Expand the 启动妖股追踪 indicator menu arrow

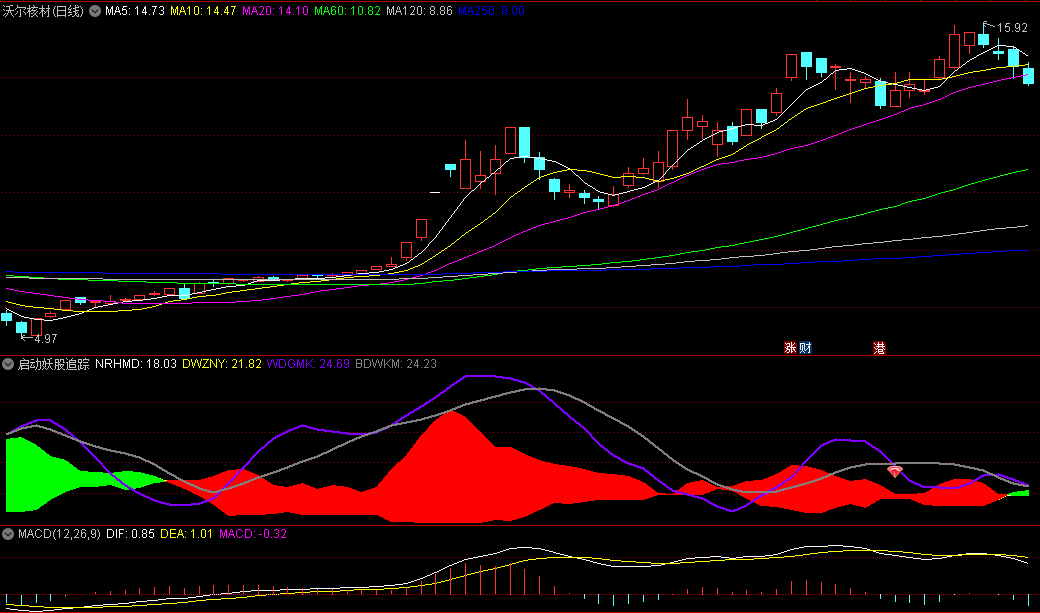tap(8, 364)
